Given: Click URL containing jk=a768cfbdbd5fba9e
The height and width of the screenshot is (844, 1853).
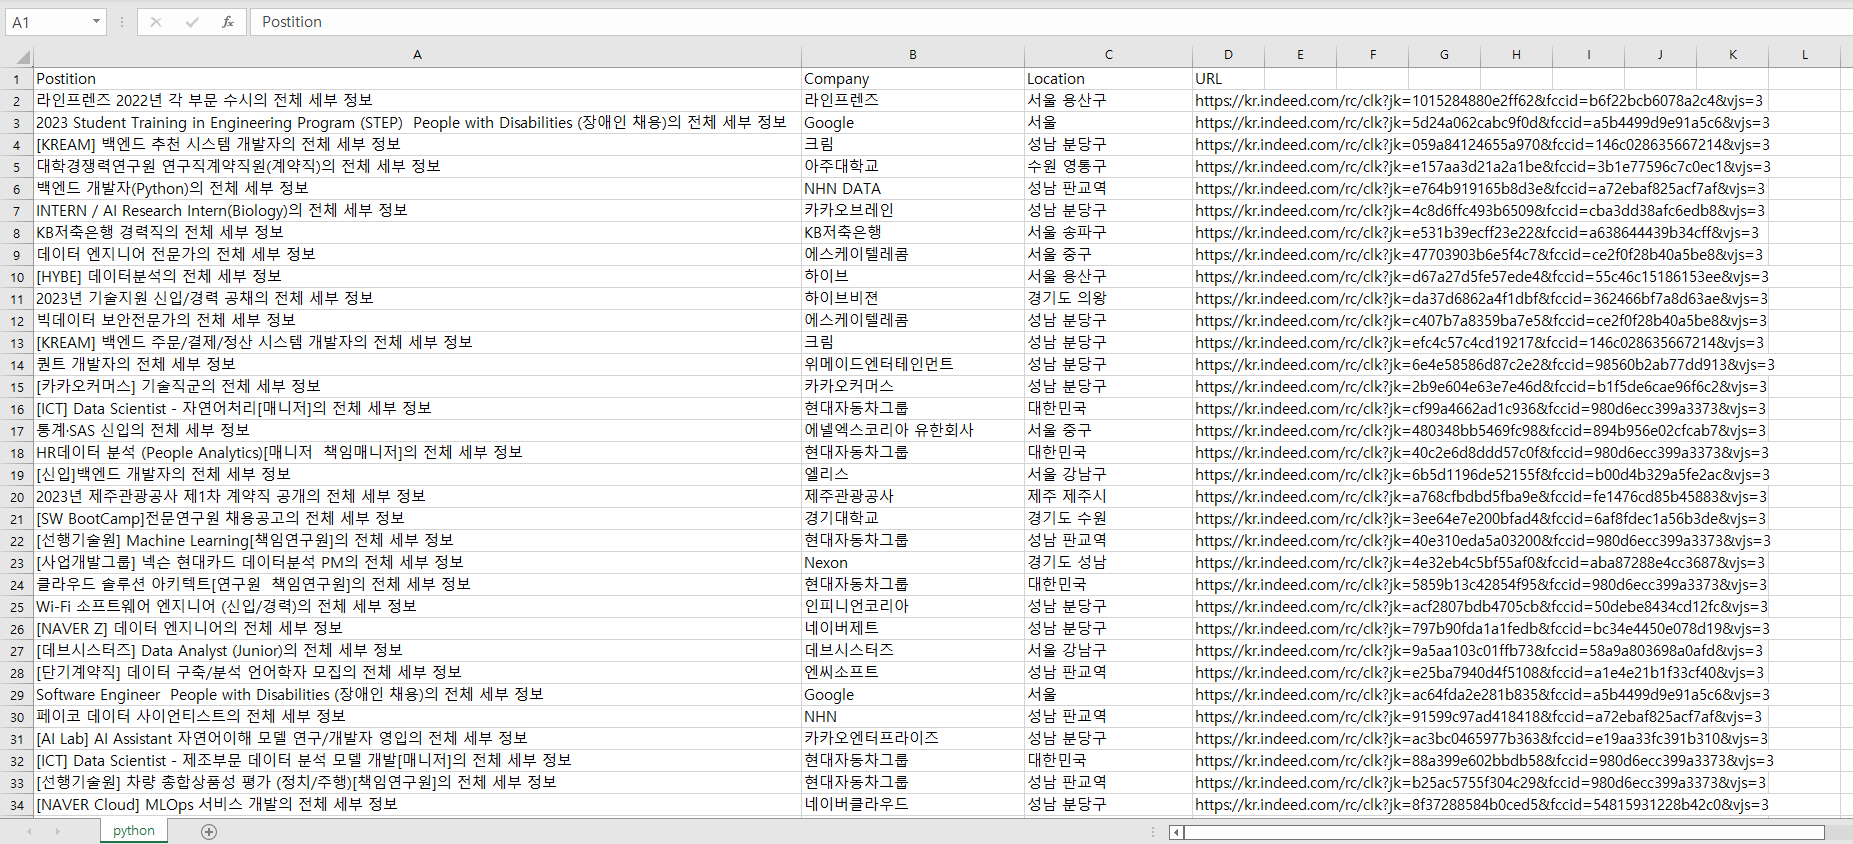Looking at the screenshot, I should point(1481,496).
